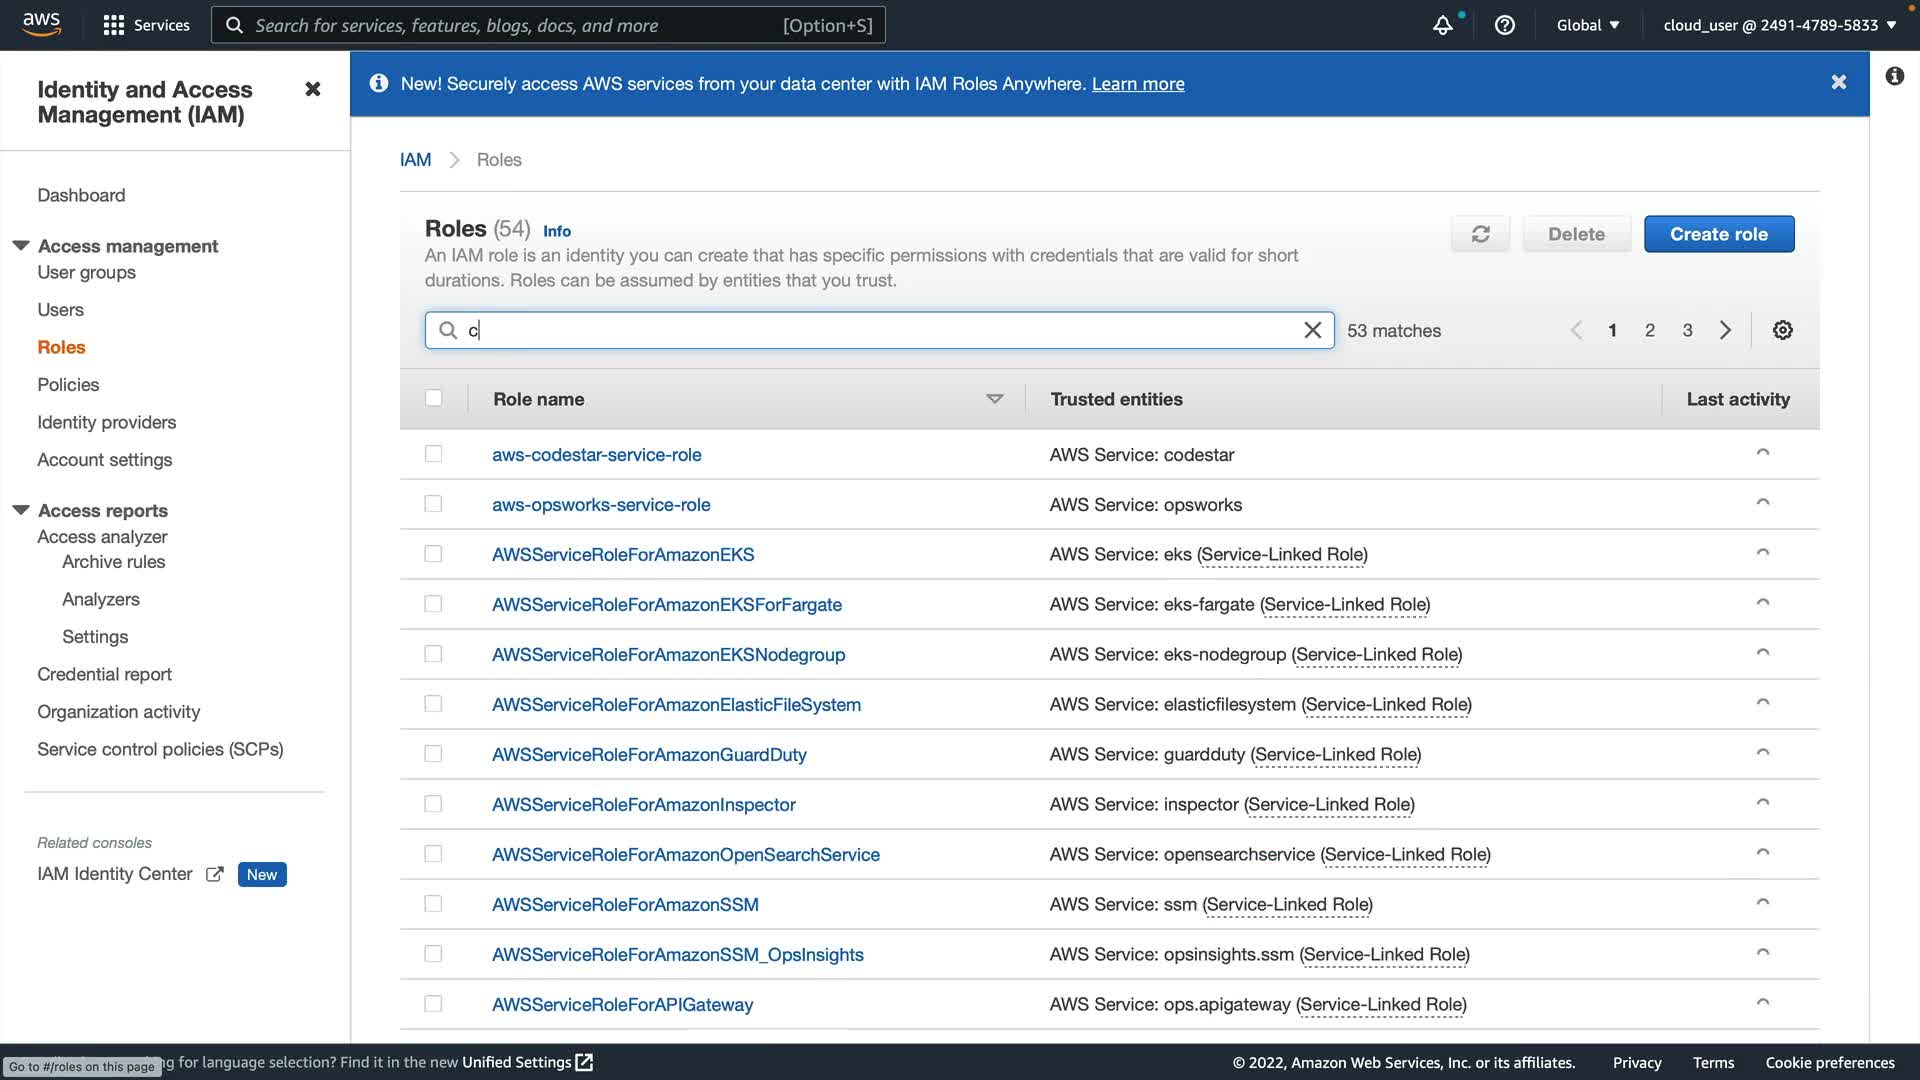Open the AWS support help icon
Screen dimensions: 1920x1080
1504,25
